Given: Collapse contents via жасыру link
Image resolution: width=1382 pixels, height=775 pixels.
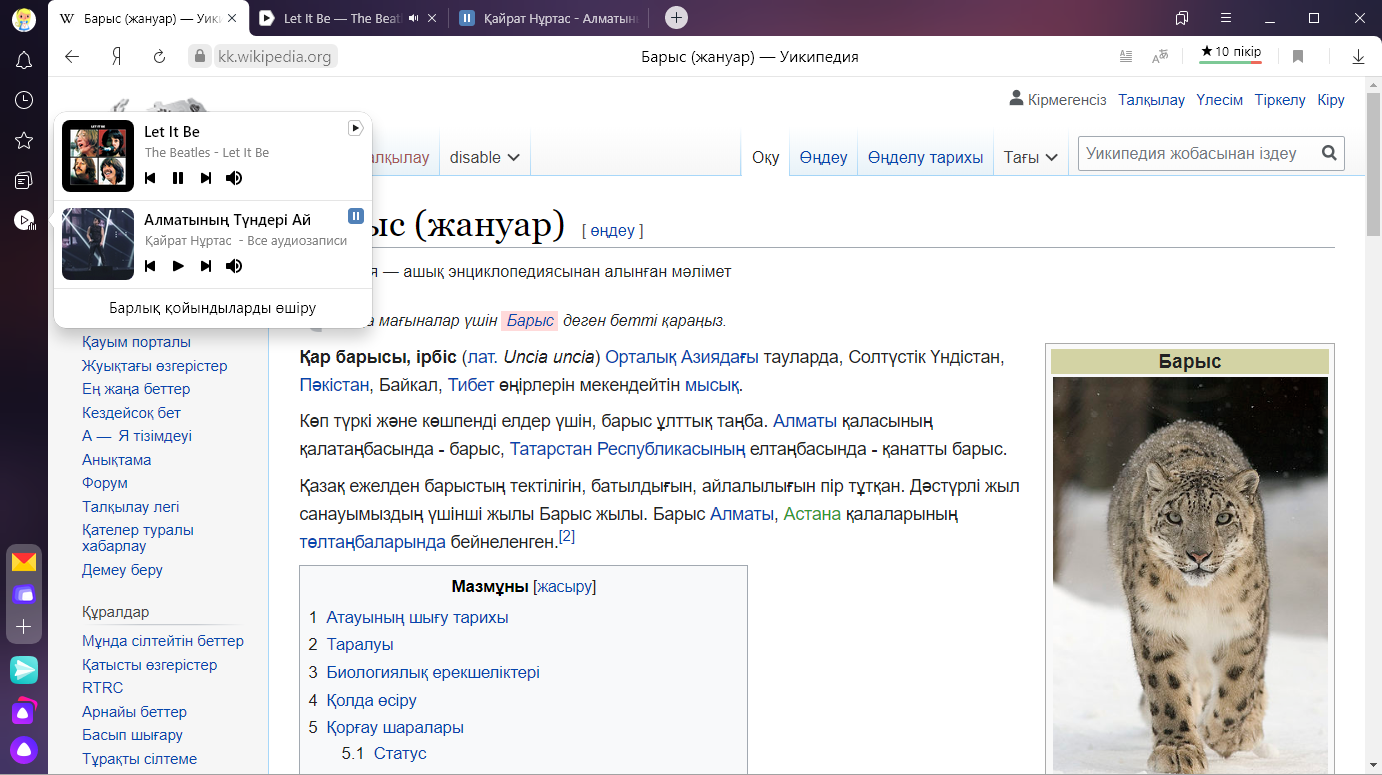Looking at the screenshot, I should click(x=565, y=587).
